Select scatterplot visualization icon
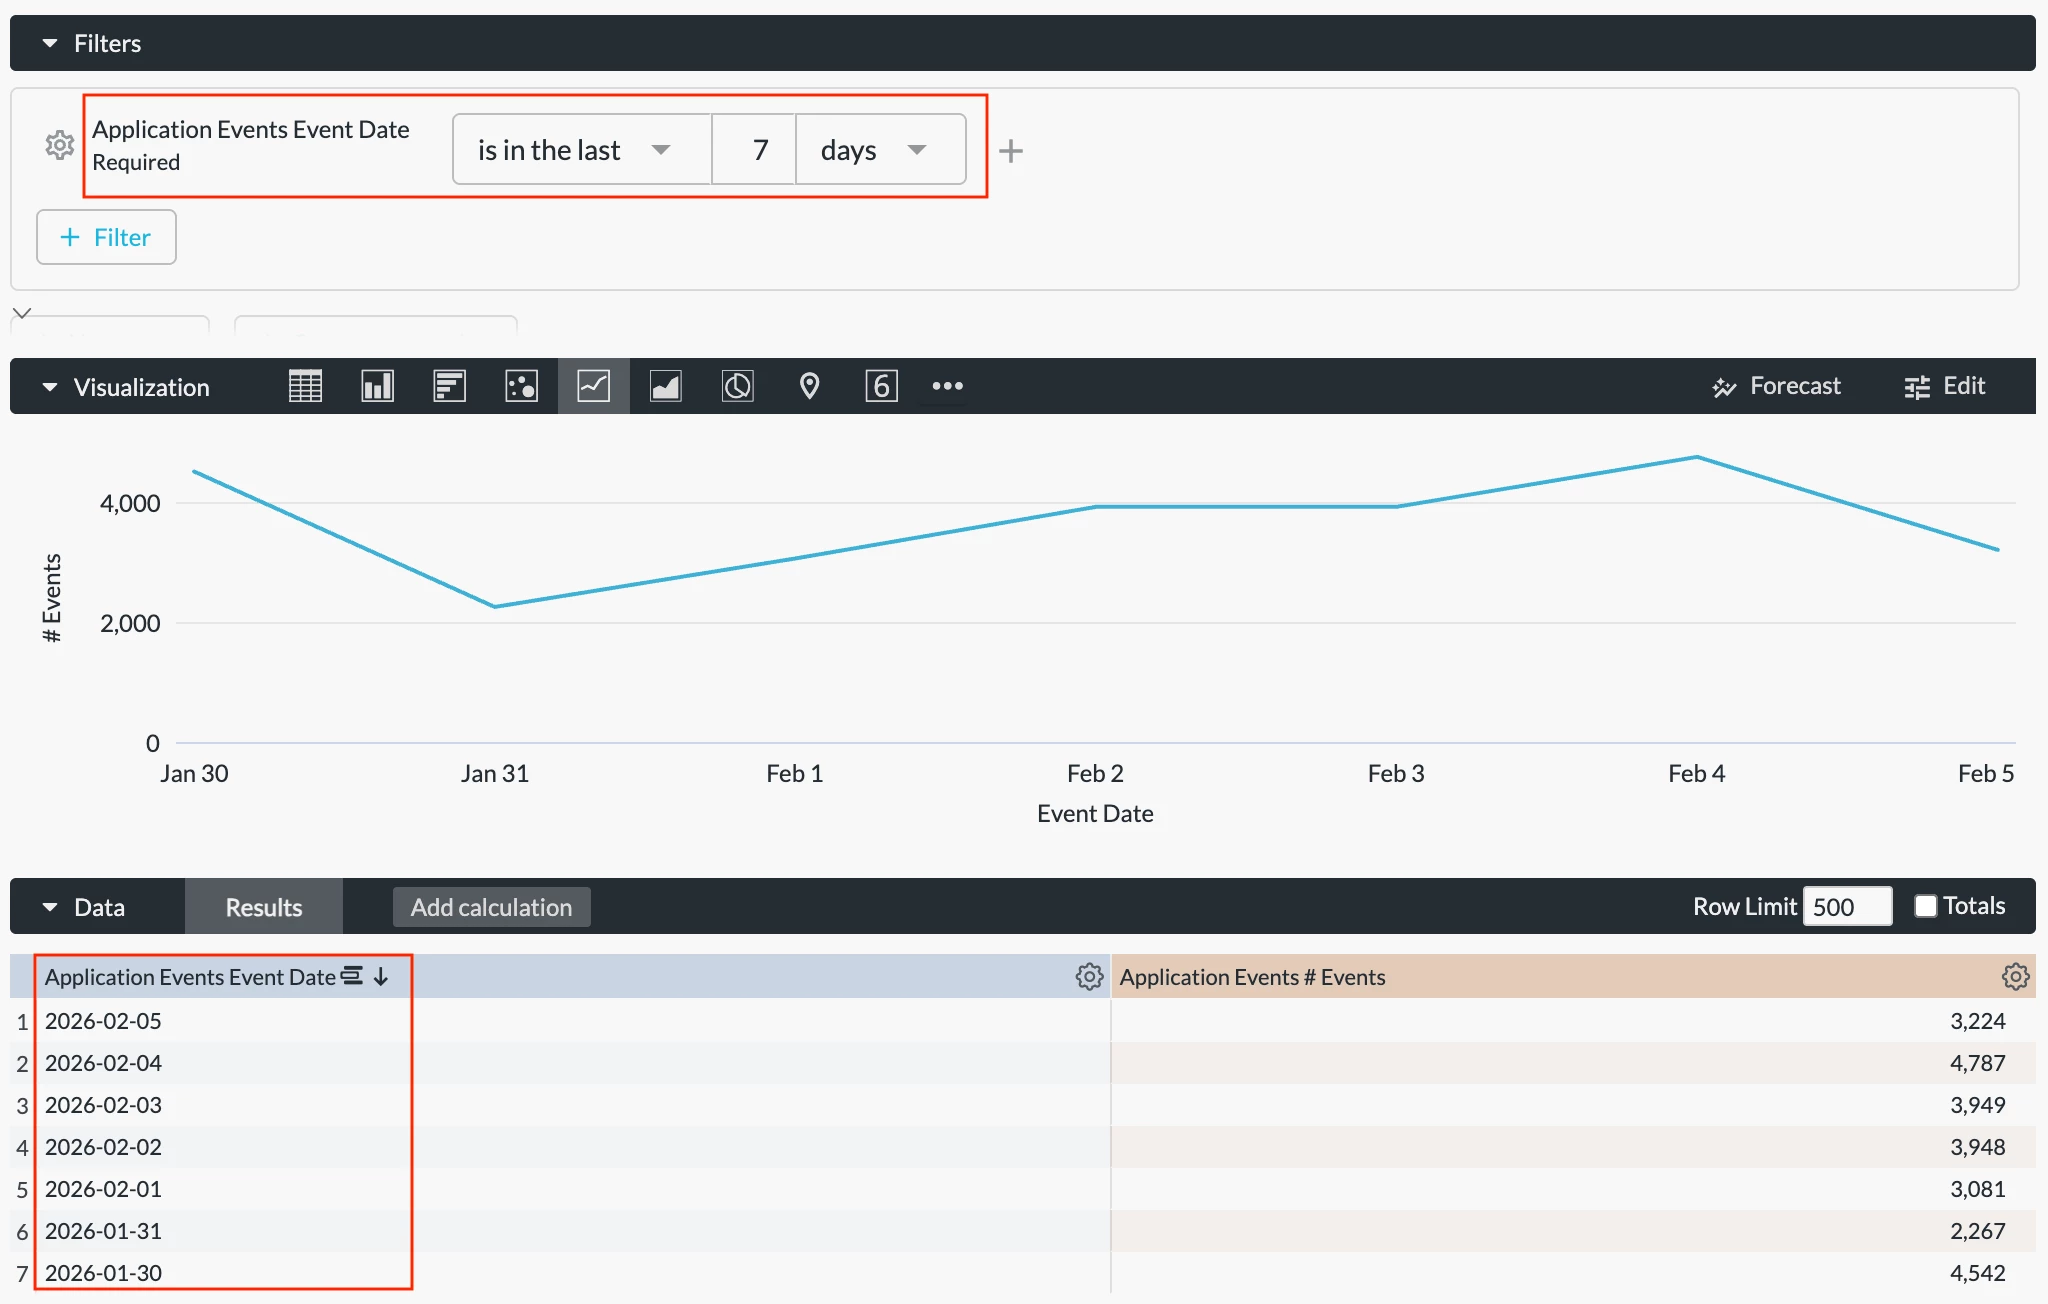Image resolution: width=2048 pixels, height=1304 pixels. (x=521, y=386)
